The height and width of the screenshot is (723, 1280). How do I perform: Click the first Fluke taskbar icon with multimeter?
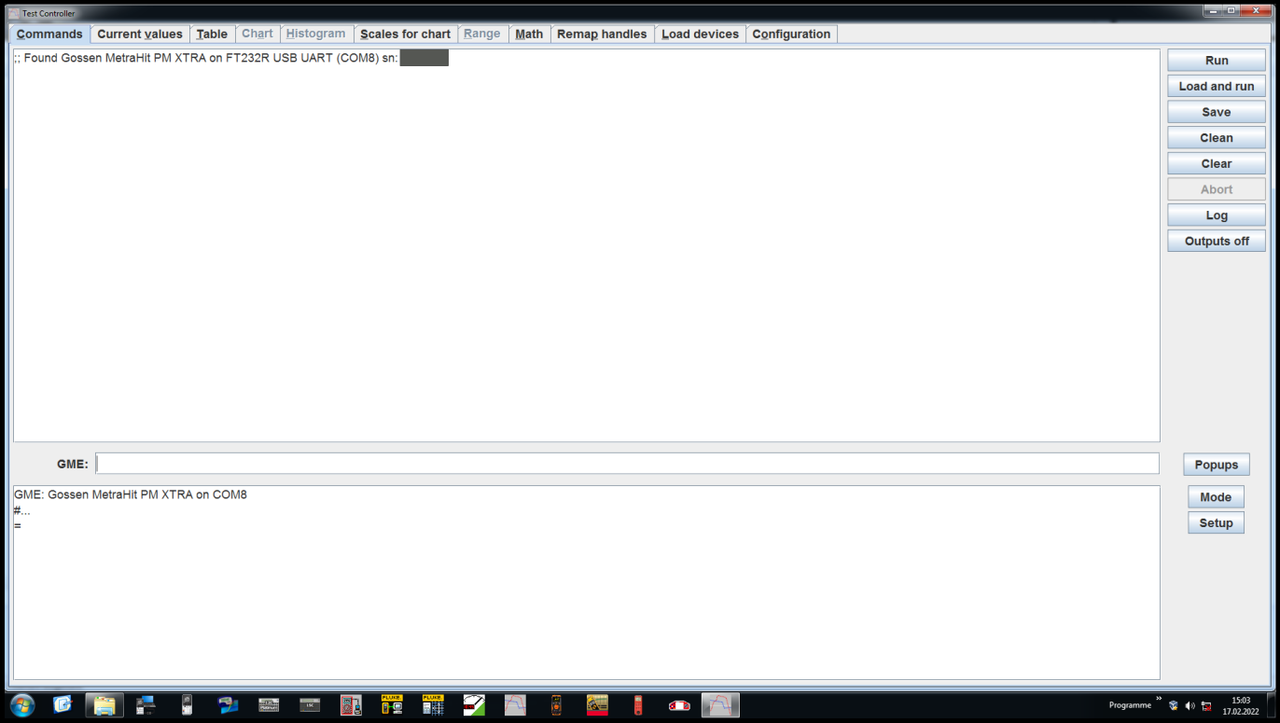pyautogui.click(x=392, y=706)
